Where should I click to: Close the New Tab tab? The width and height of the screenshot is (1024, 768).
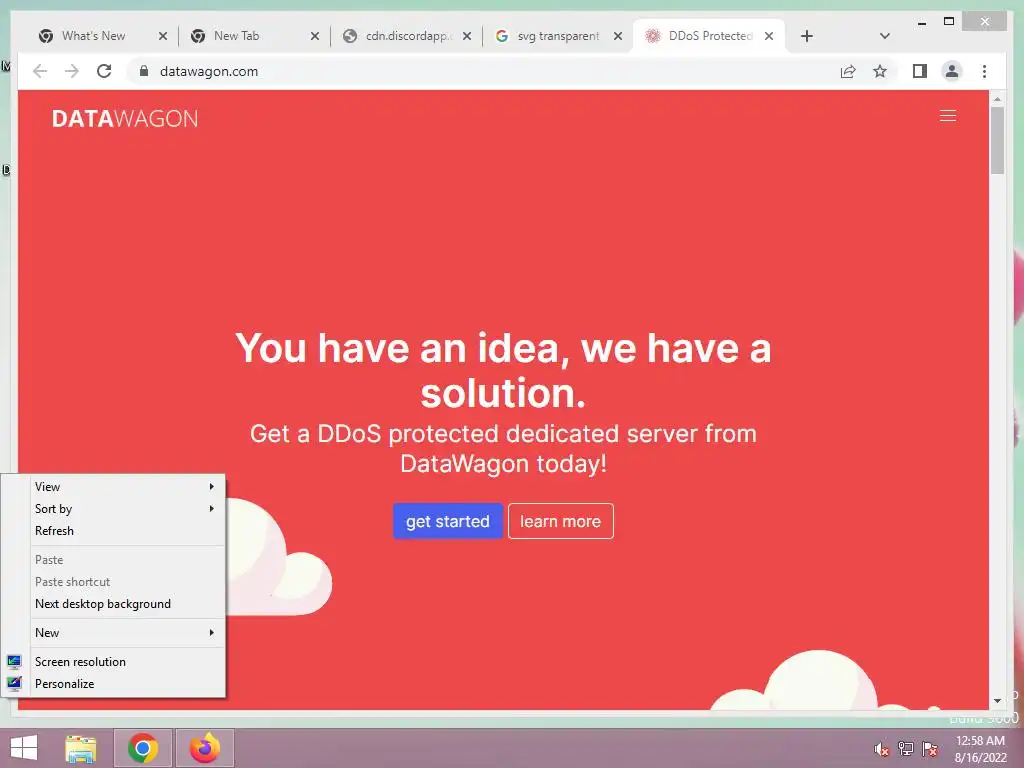tap(315, 36)
